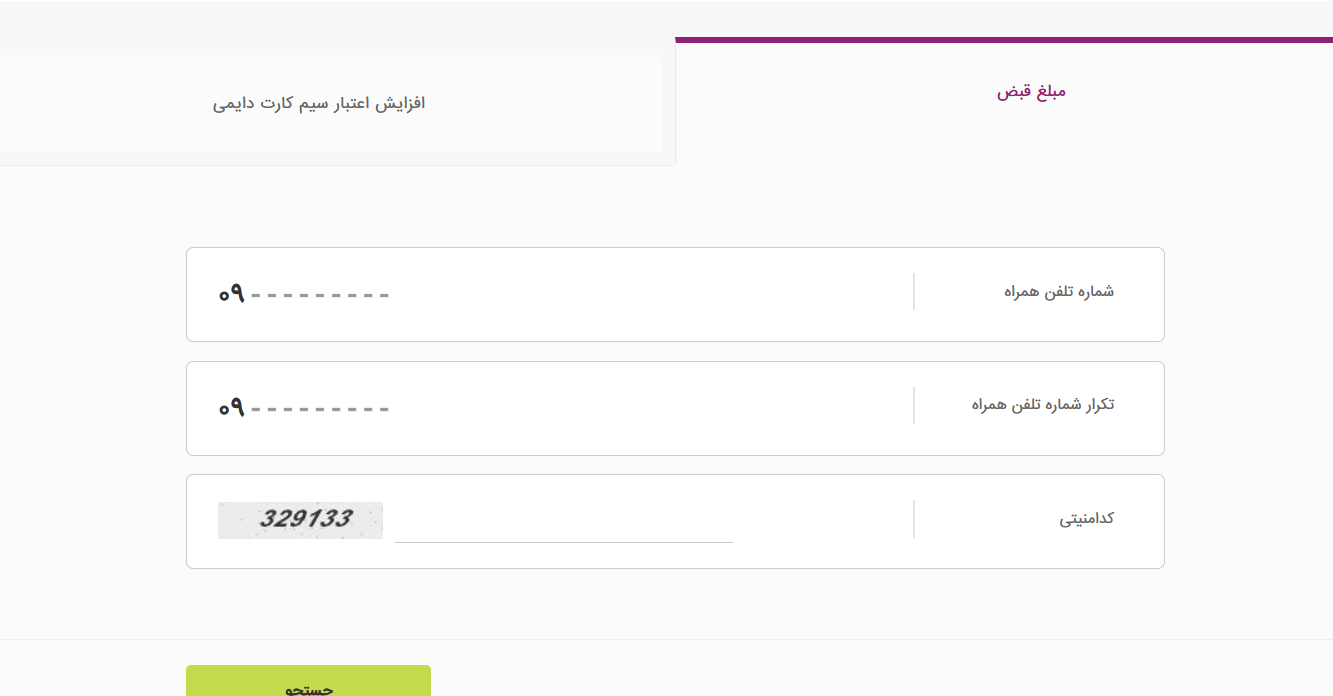
Task: Click the empty middle of the تکرار شماره box
Action: 650,408
